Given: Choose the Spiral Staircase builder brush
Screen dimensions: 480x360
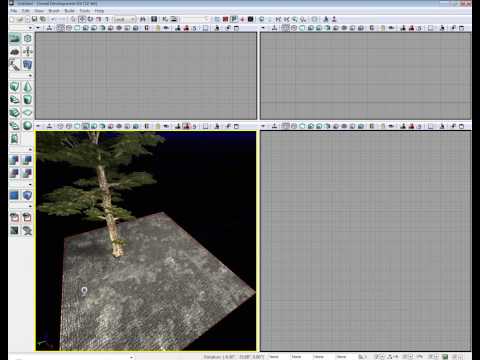Looking at the screenshot, I should pyautogui.click(x=14, y=126).
